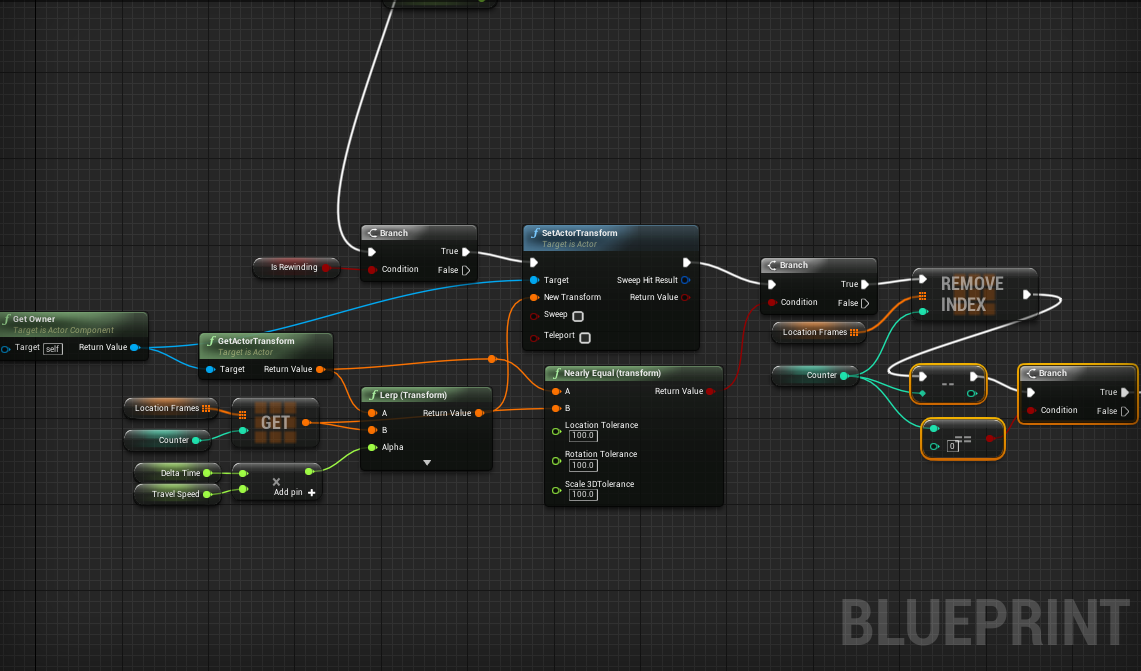Click REMOVE INDEX execution output pin
The image size is (1141, 671).
(1027, 295)
